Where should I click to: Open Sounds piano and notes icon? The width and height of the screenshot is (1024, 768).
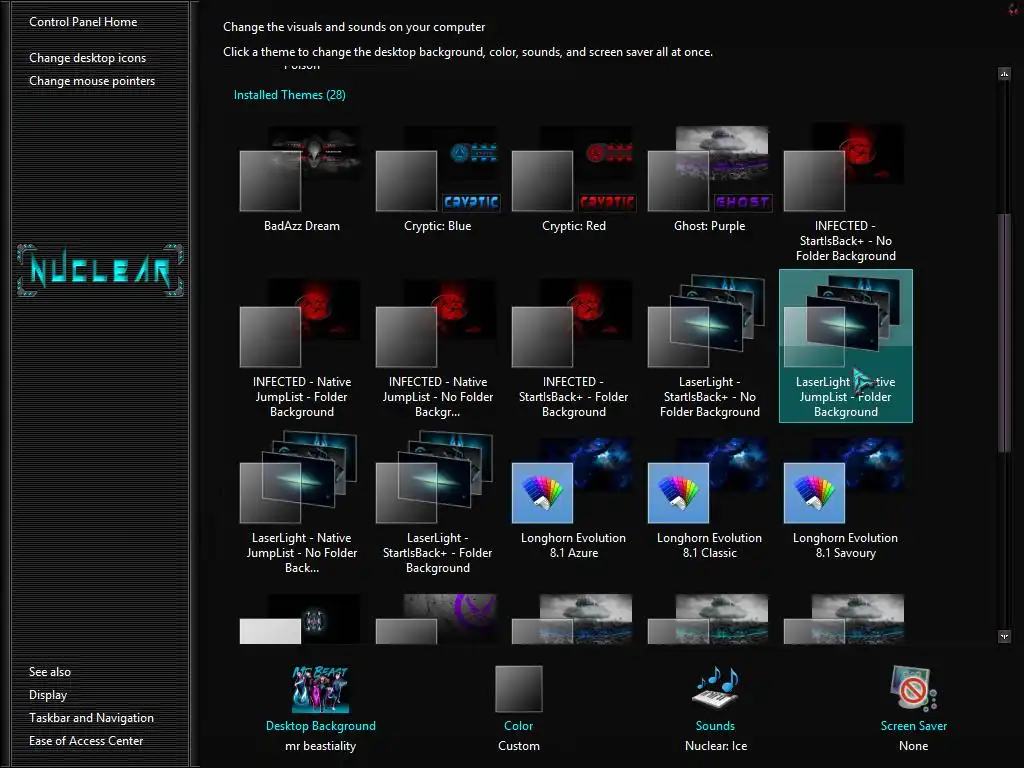pos(715,688)
